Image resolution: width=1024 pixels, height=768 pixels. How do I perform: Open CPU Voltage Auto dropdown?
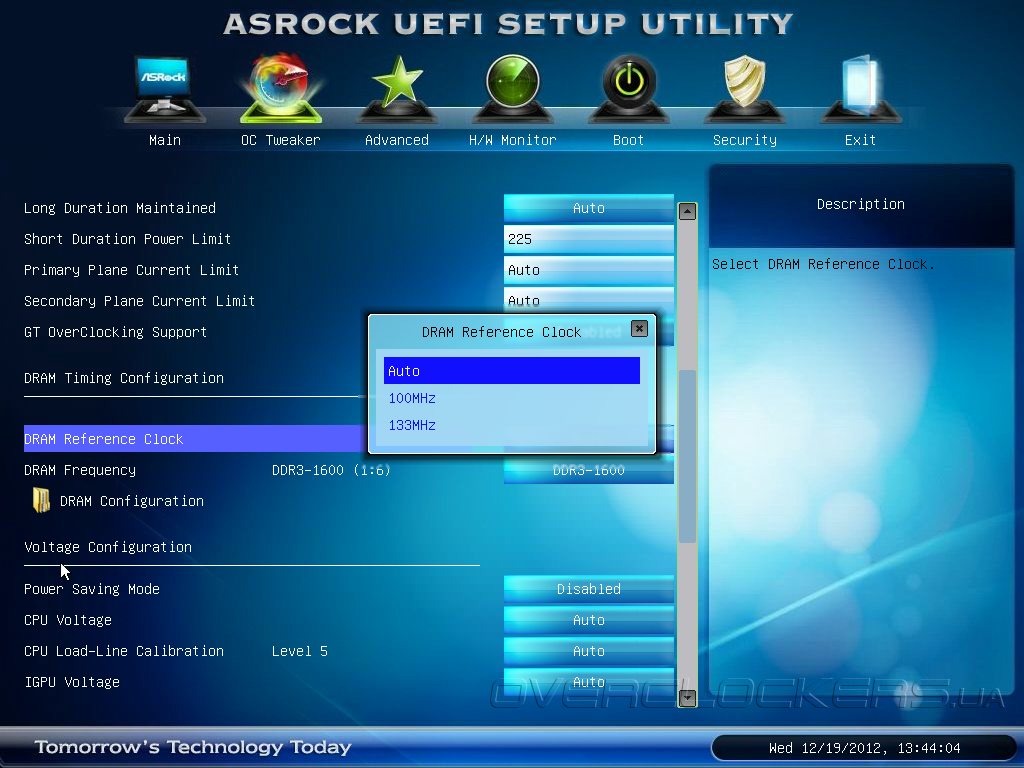tap(588, 620)
